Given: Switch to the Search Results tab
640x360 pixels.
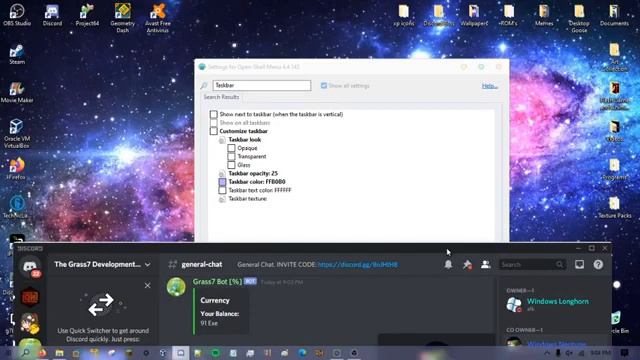Looking at the screenshot, I should pos(221,97).
